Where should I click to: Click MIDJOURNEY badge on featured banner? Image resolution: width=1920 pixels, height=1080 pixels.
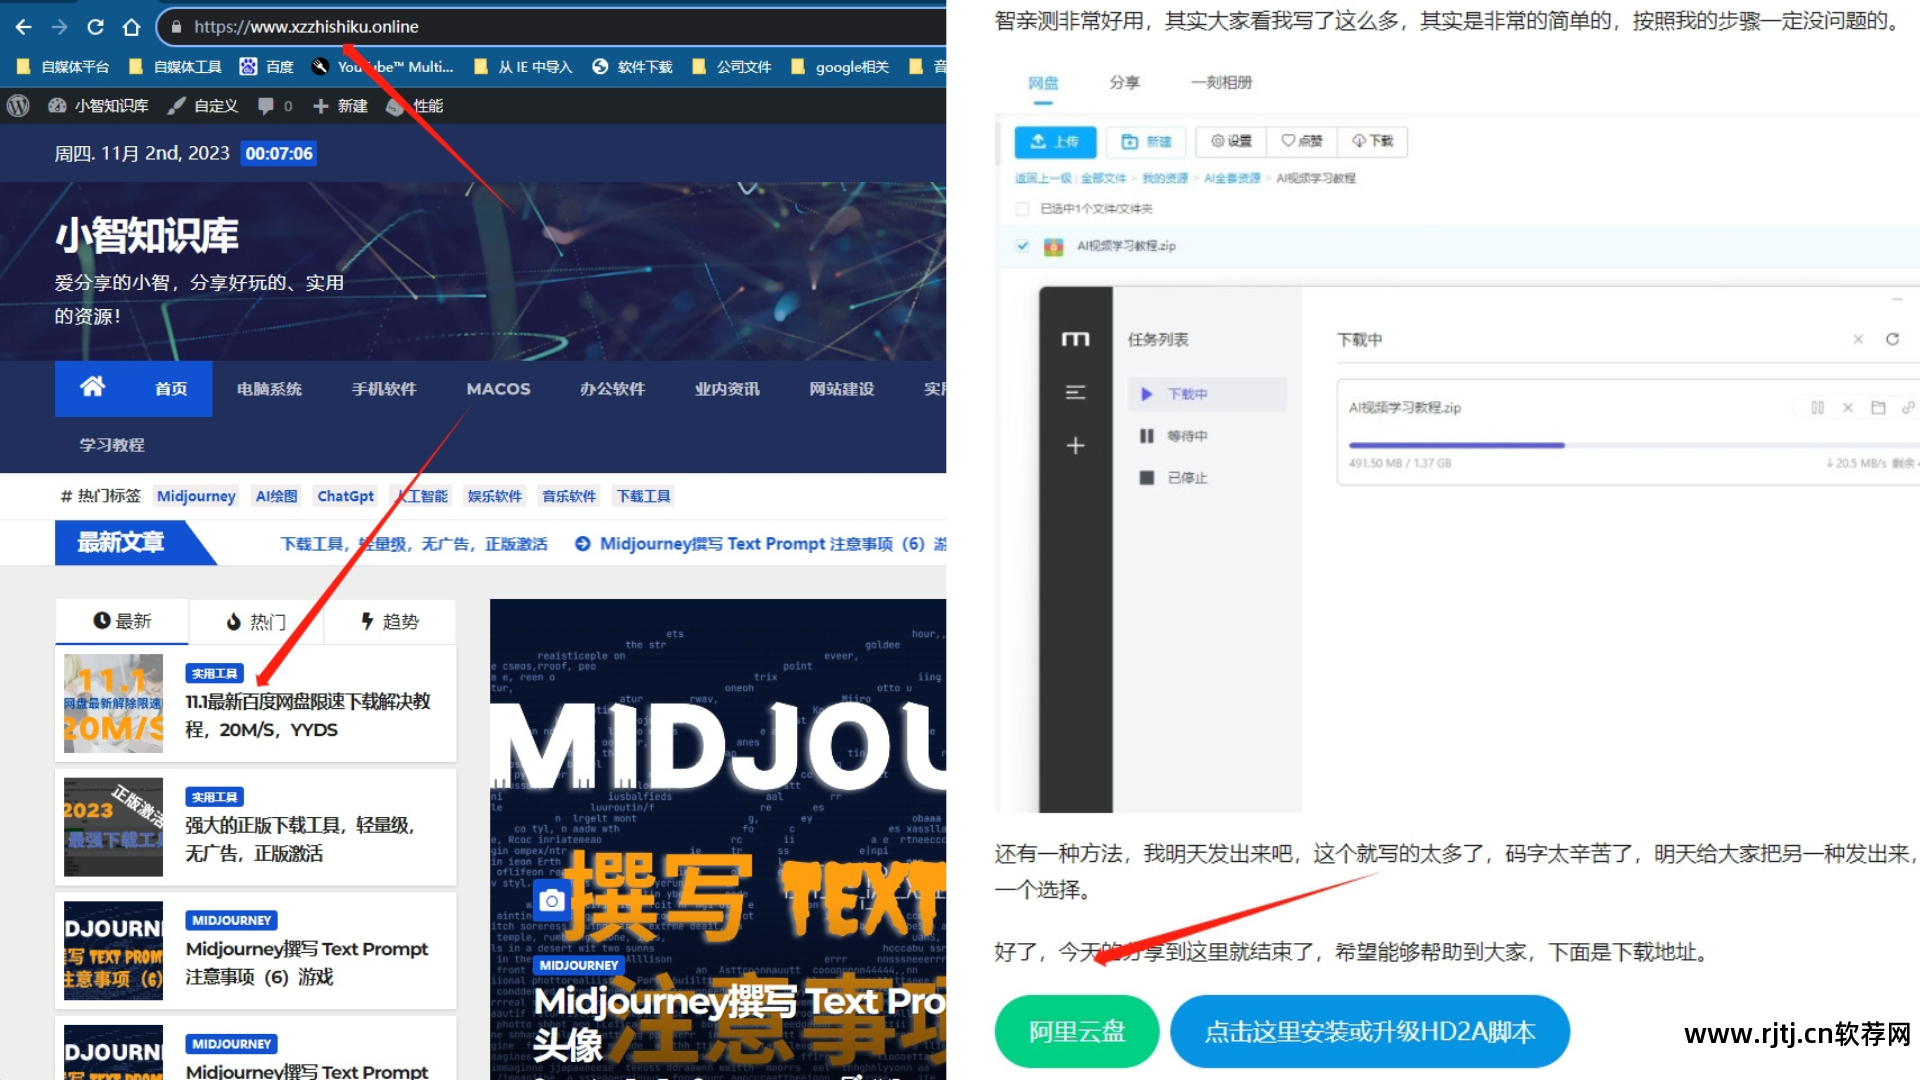pyautogui.click(x=578, y=965)
